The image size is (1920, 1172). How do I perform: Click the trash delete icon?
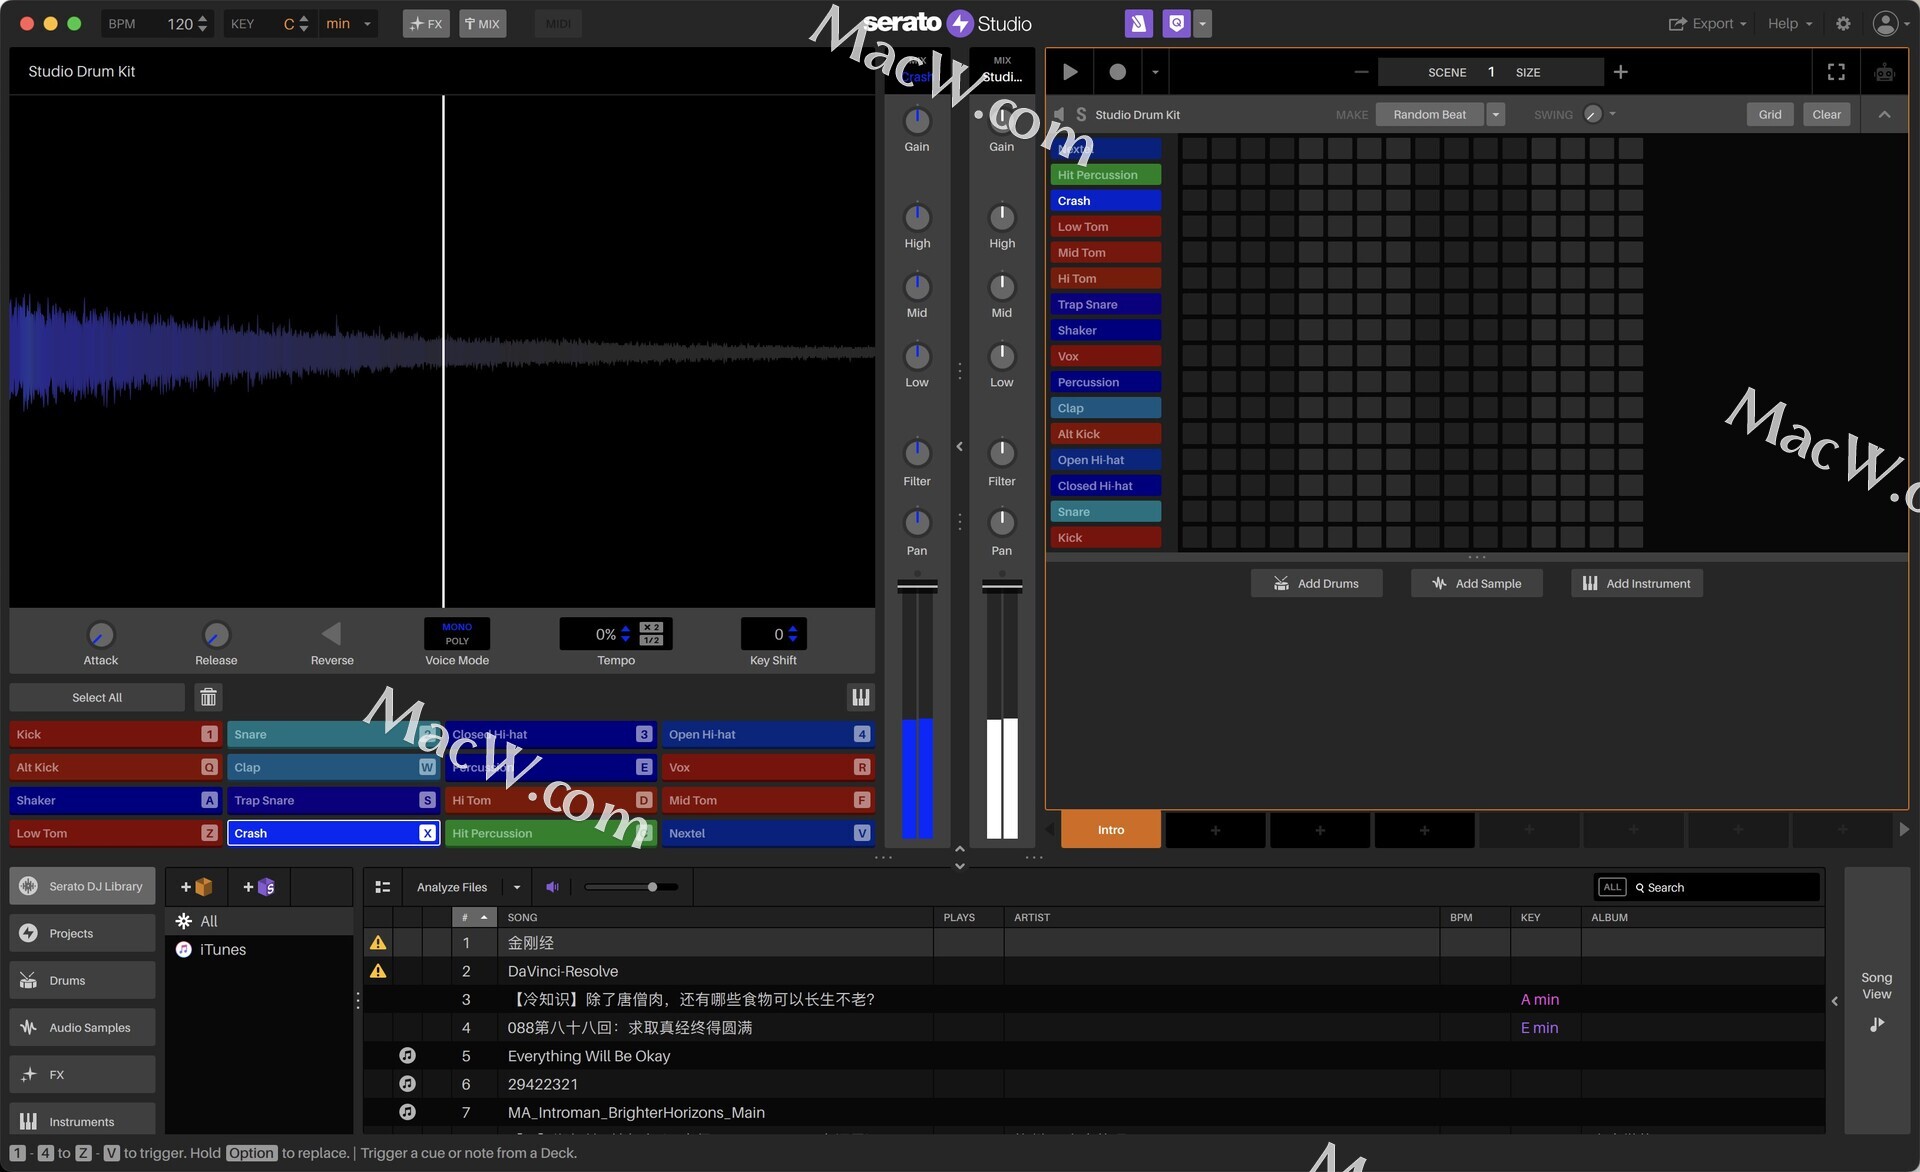(208, 698)
